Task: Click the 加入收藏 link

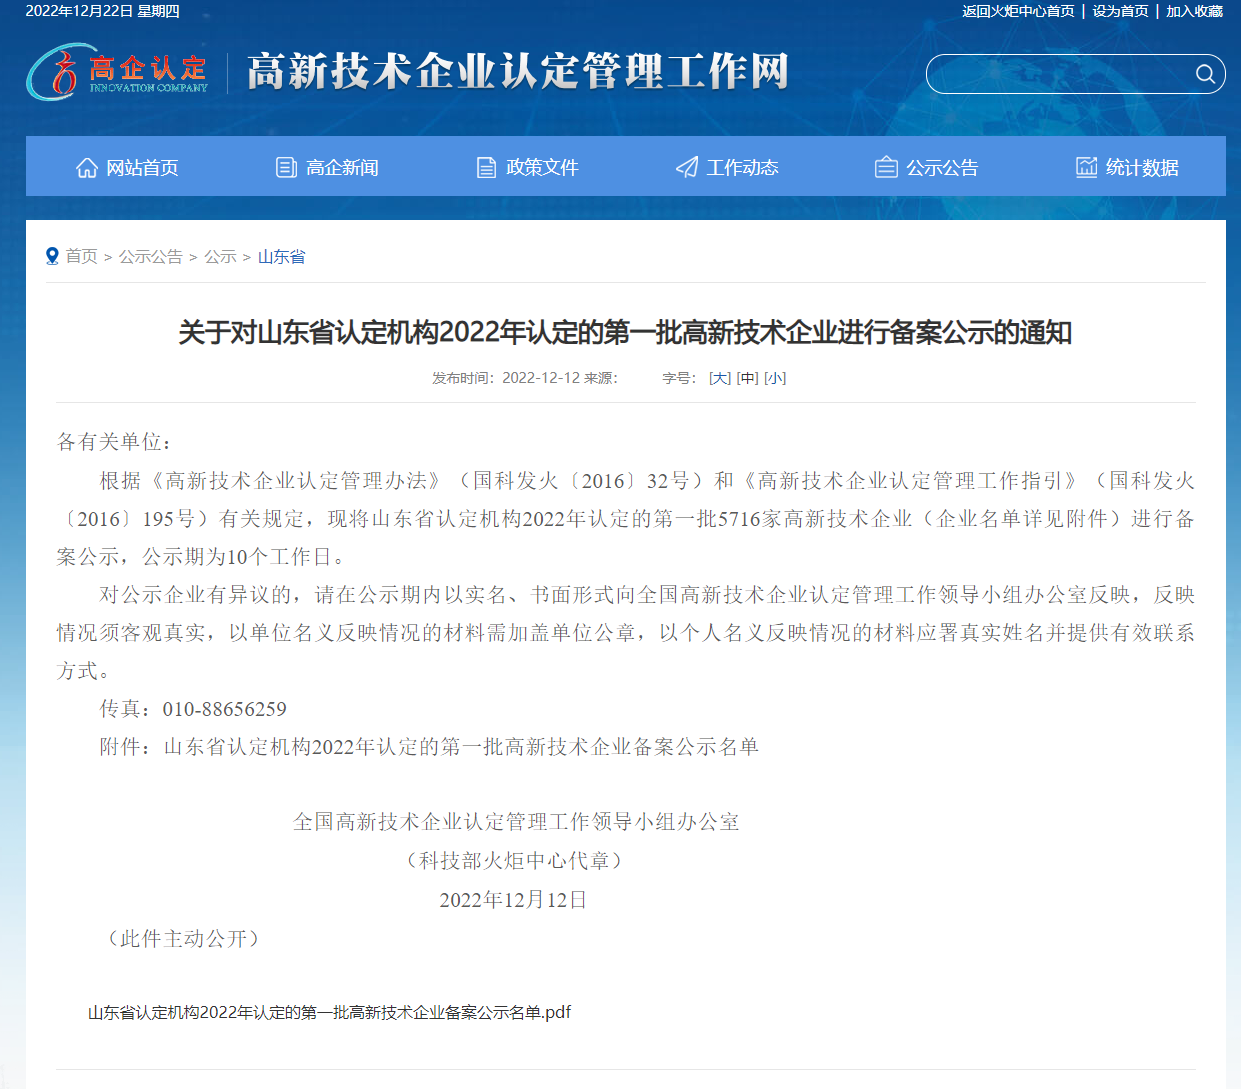Action: [1194, 11]
